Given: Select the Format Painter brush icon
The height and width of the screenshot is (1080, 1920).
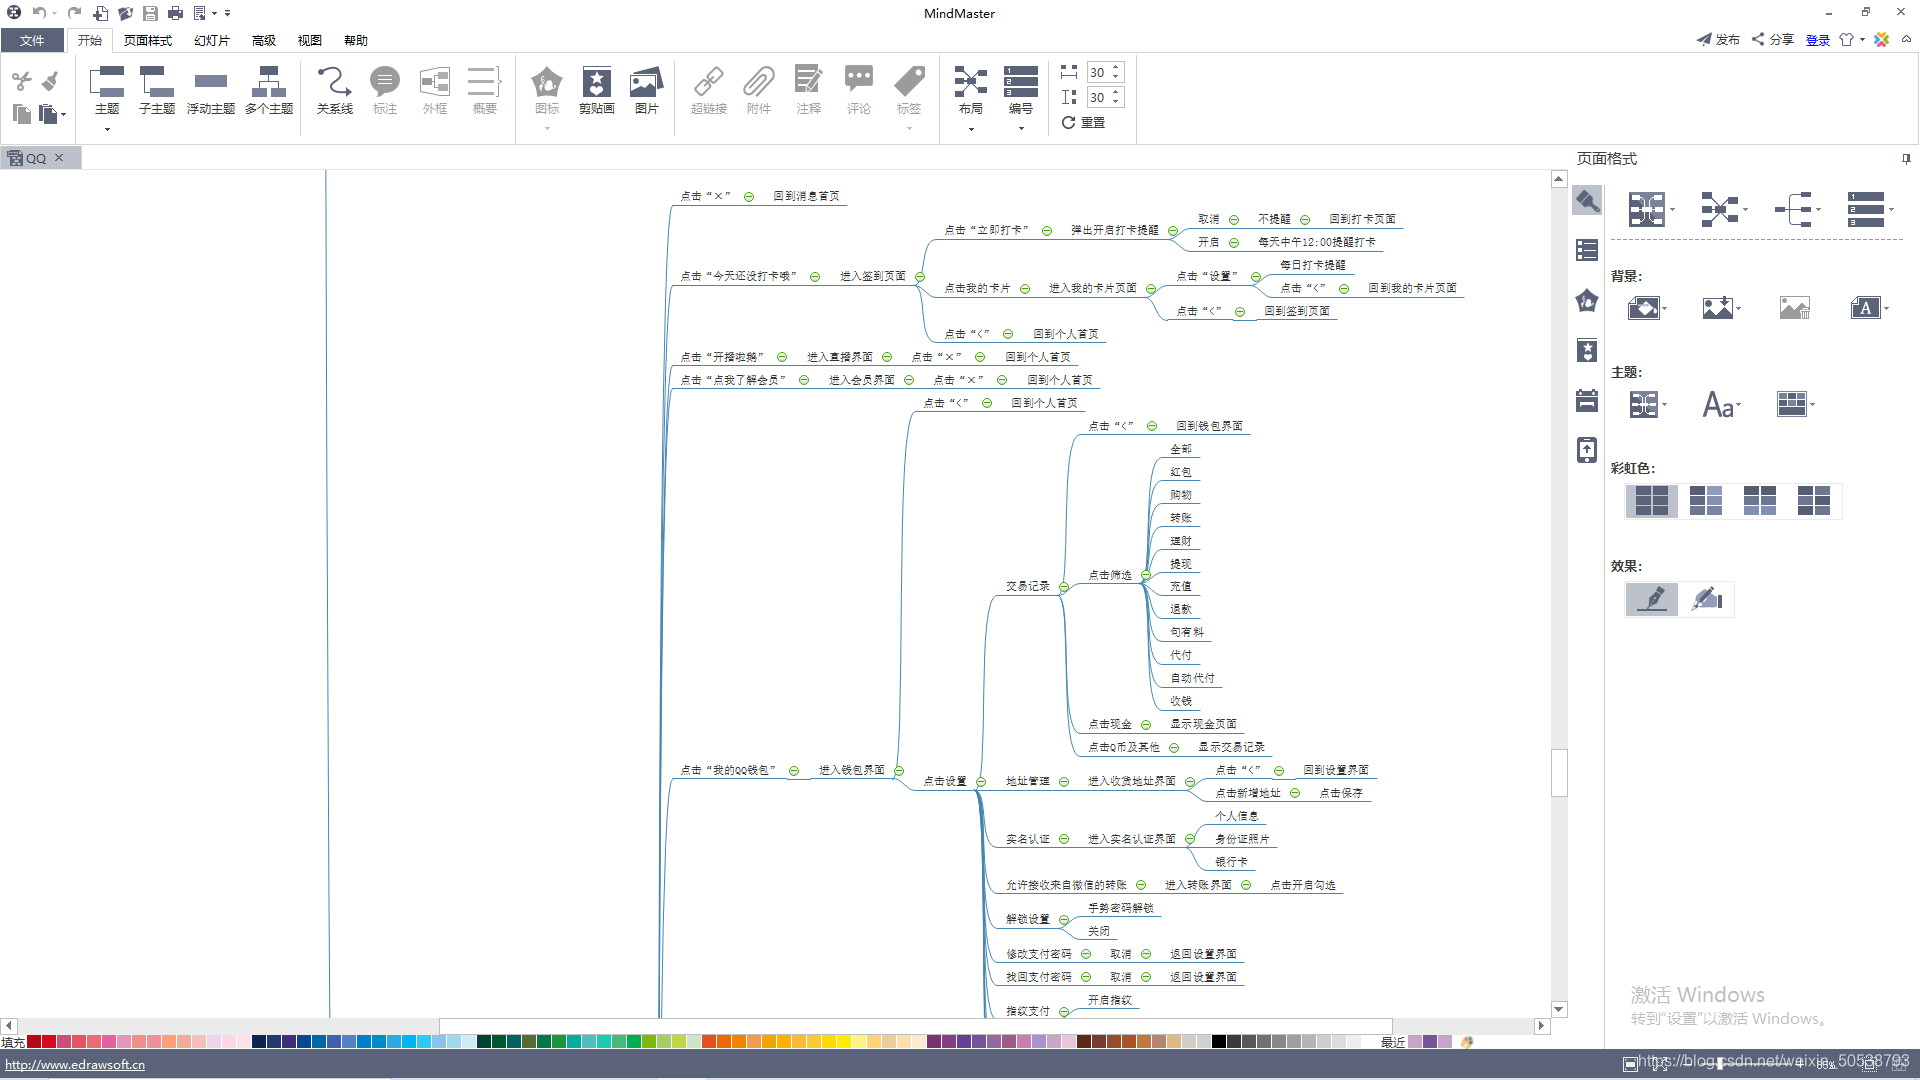Looking at the screenshot, I should click(50, 81).
